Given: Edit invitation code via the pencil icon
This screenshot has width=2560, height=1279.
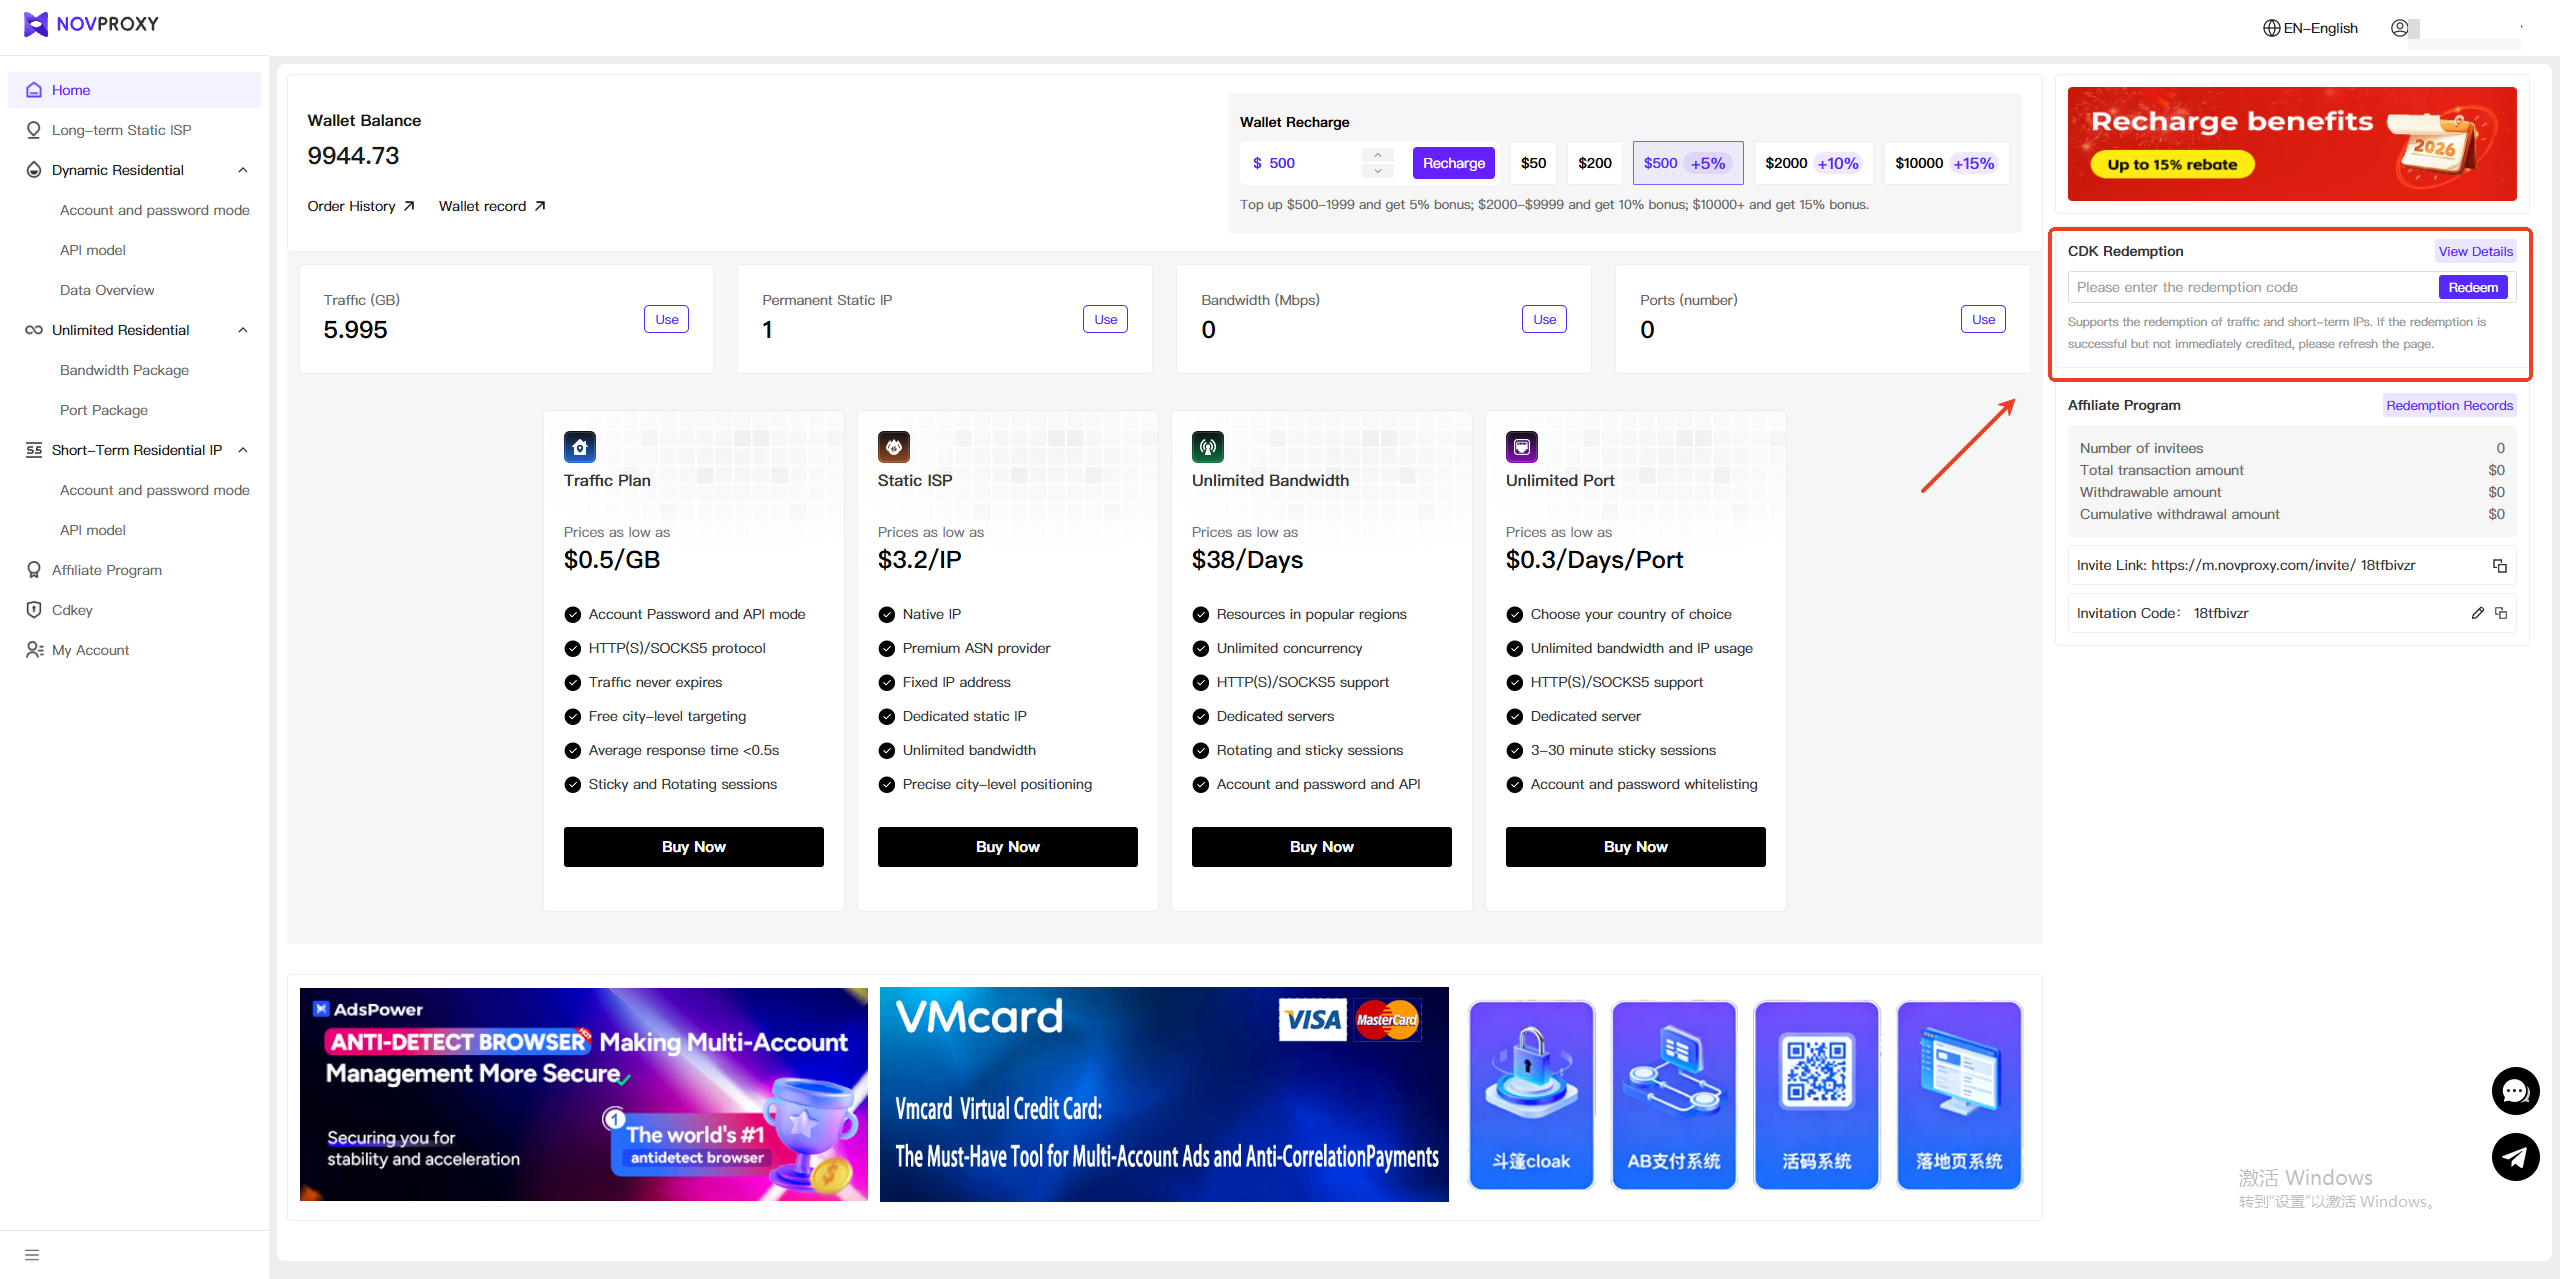Looking at the screenshot, I should click(2477, 613).
